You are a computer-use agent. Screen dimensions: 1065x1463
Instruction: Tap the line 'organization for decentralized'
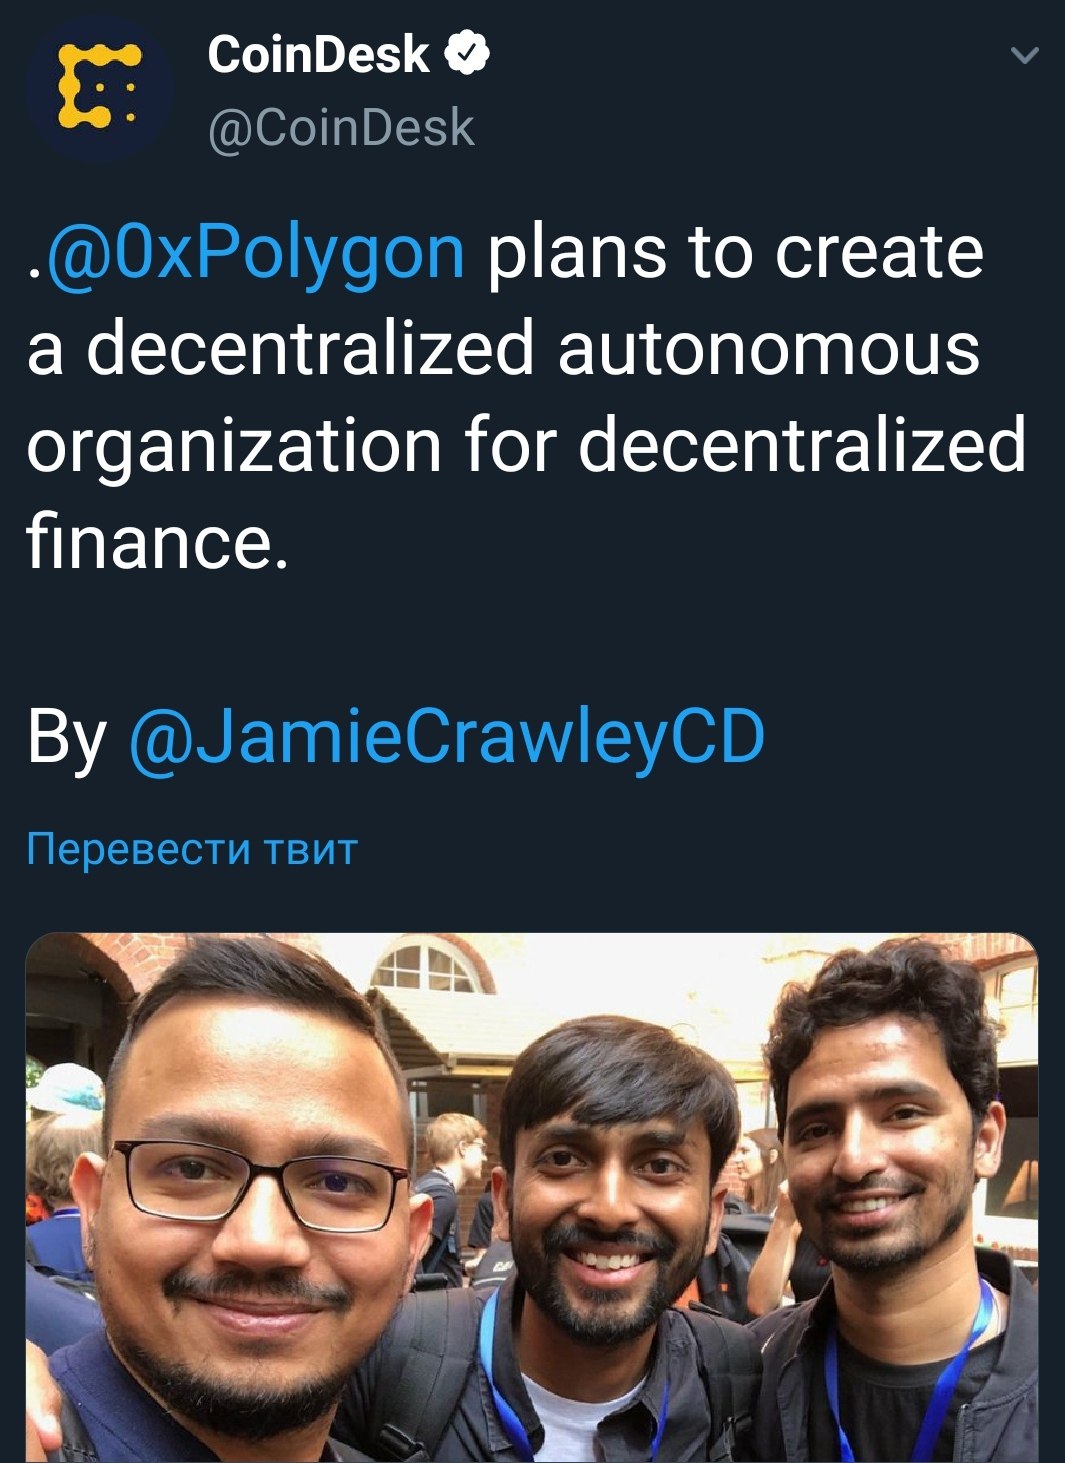tap(526, 446)
